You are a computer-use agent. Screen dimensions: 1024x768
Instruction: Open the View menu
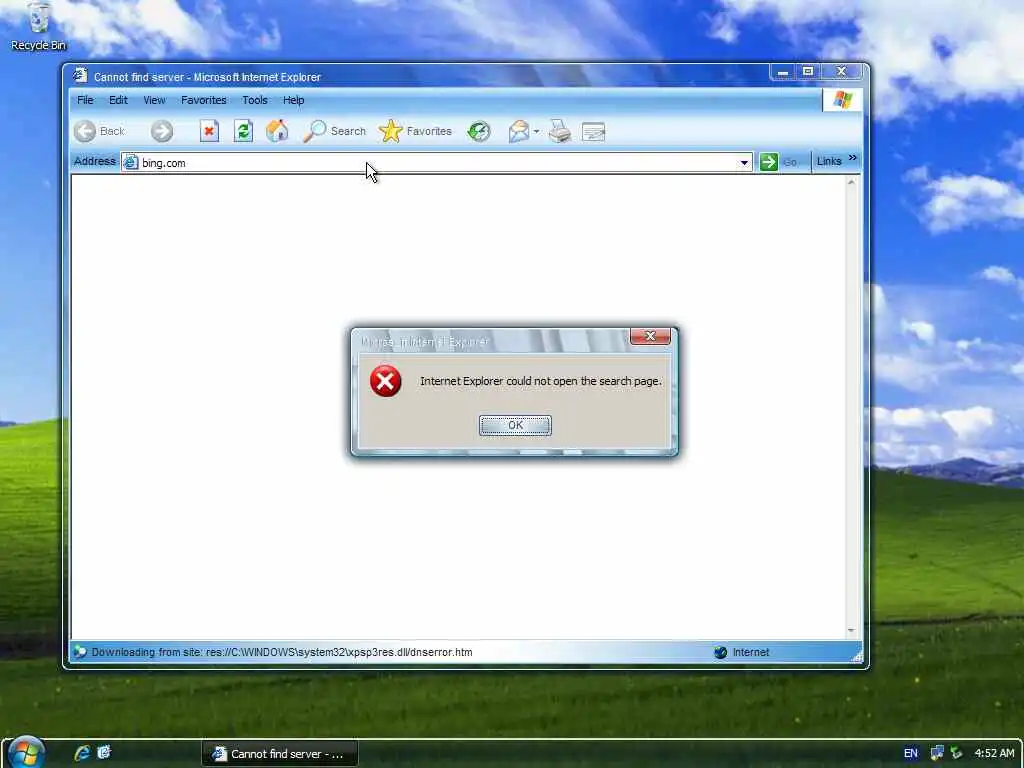pos(154,100)
